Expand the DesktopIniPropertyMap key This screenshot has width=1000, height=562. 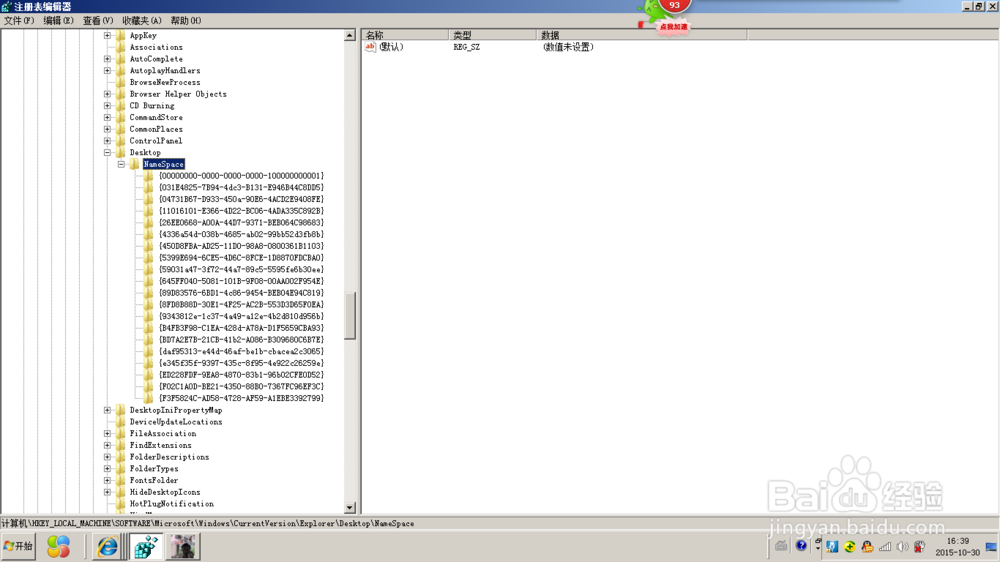(x=107, y=410)
